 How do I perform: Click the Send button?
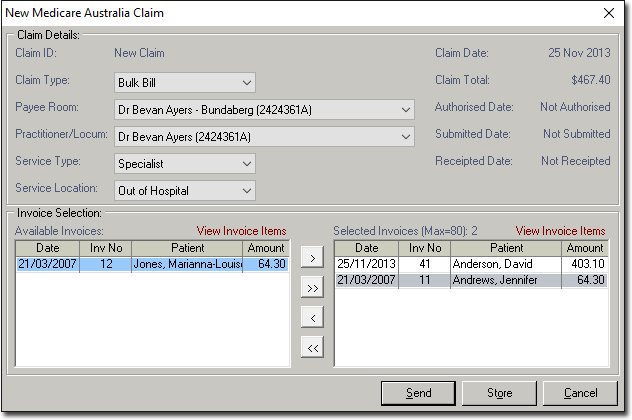pyautogui.click(x=419, y=393)
